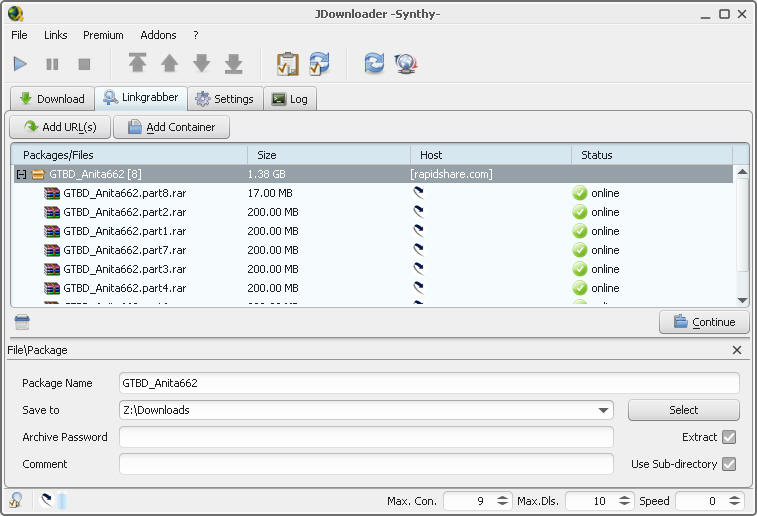Click the globe update icon in toolbar
The image size is (757, 516).
405,64
